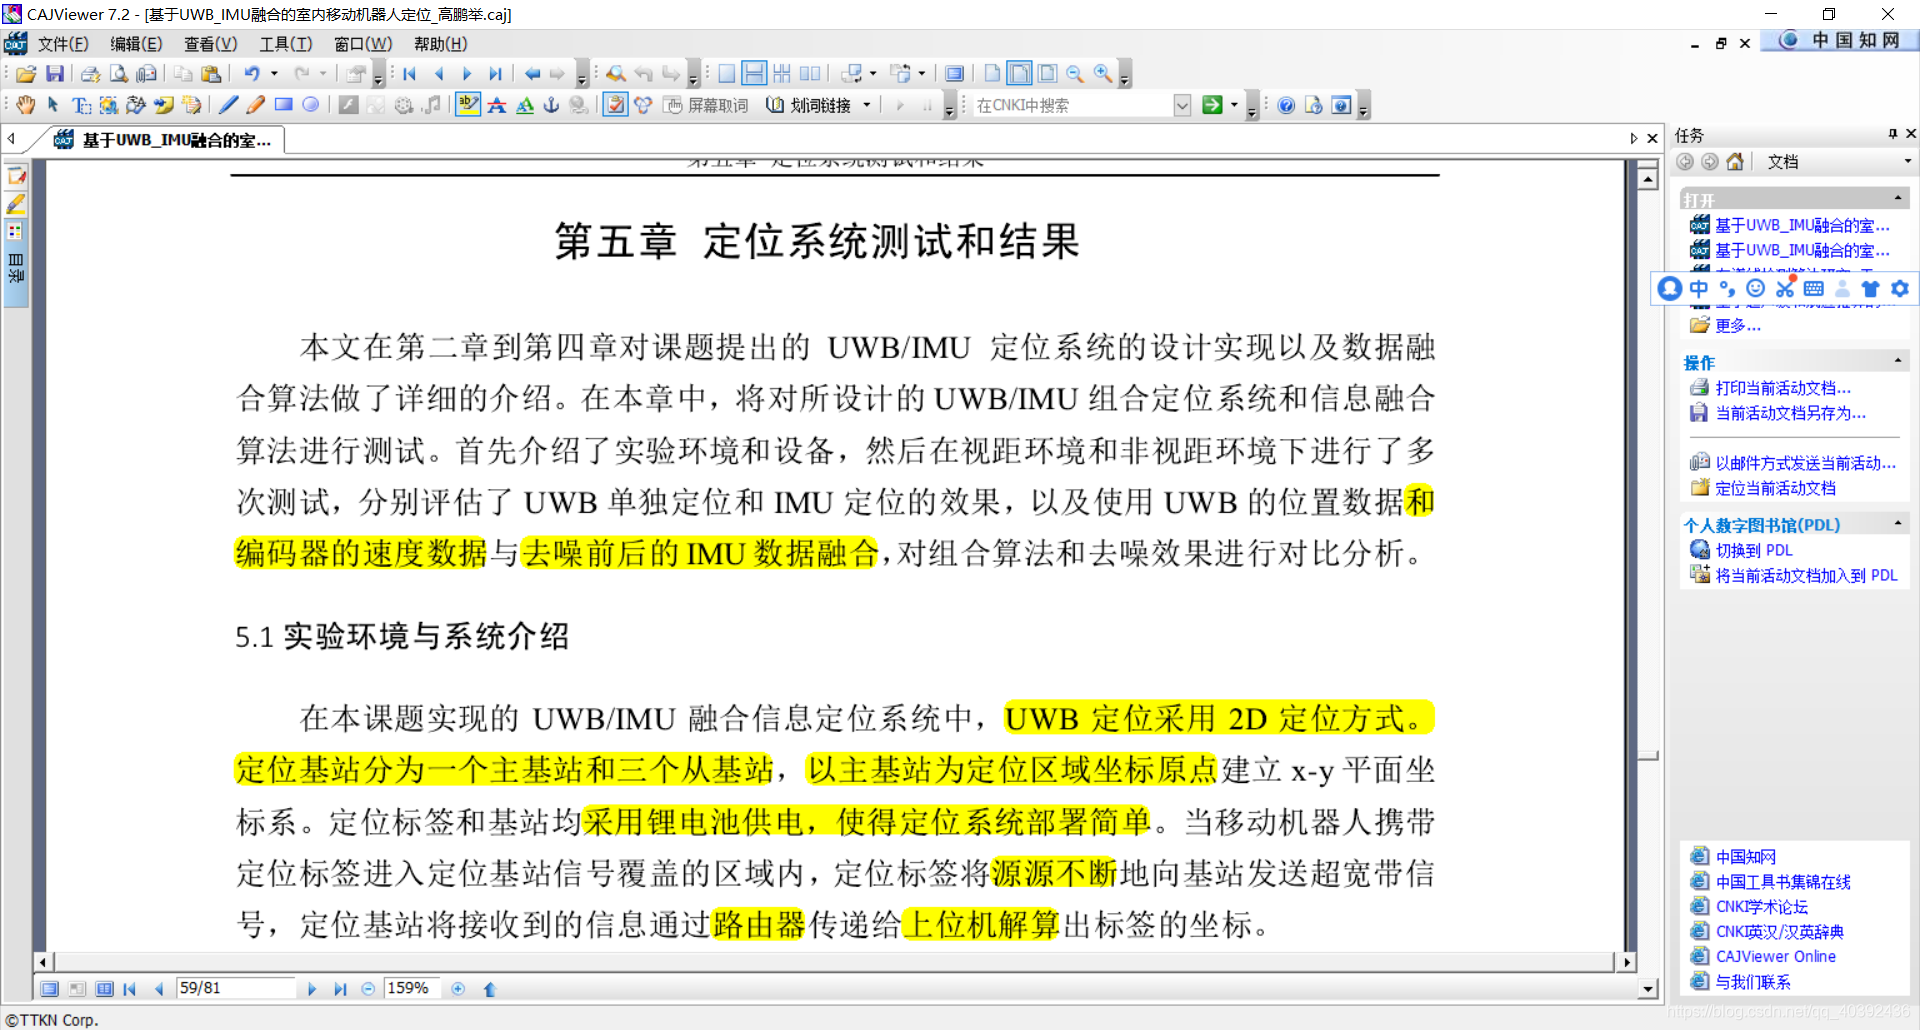Open the 工具(T) menu
Screen dimensions: 1920x1030
(x=286, y=44)
